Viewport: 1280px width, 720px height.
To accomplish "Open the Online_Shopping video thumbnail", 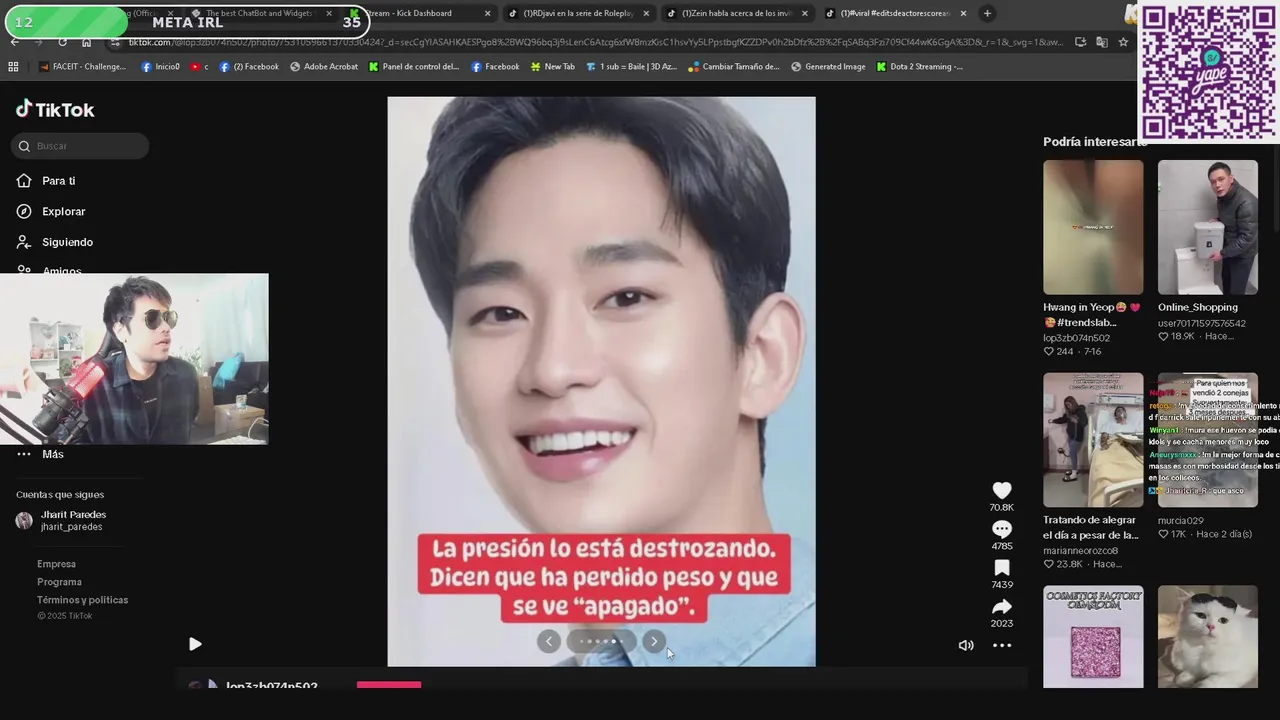I will 1208,227.
